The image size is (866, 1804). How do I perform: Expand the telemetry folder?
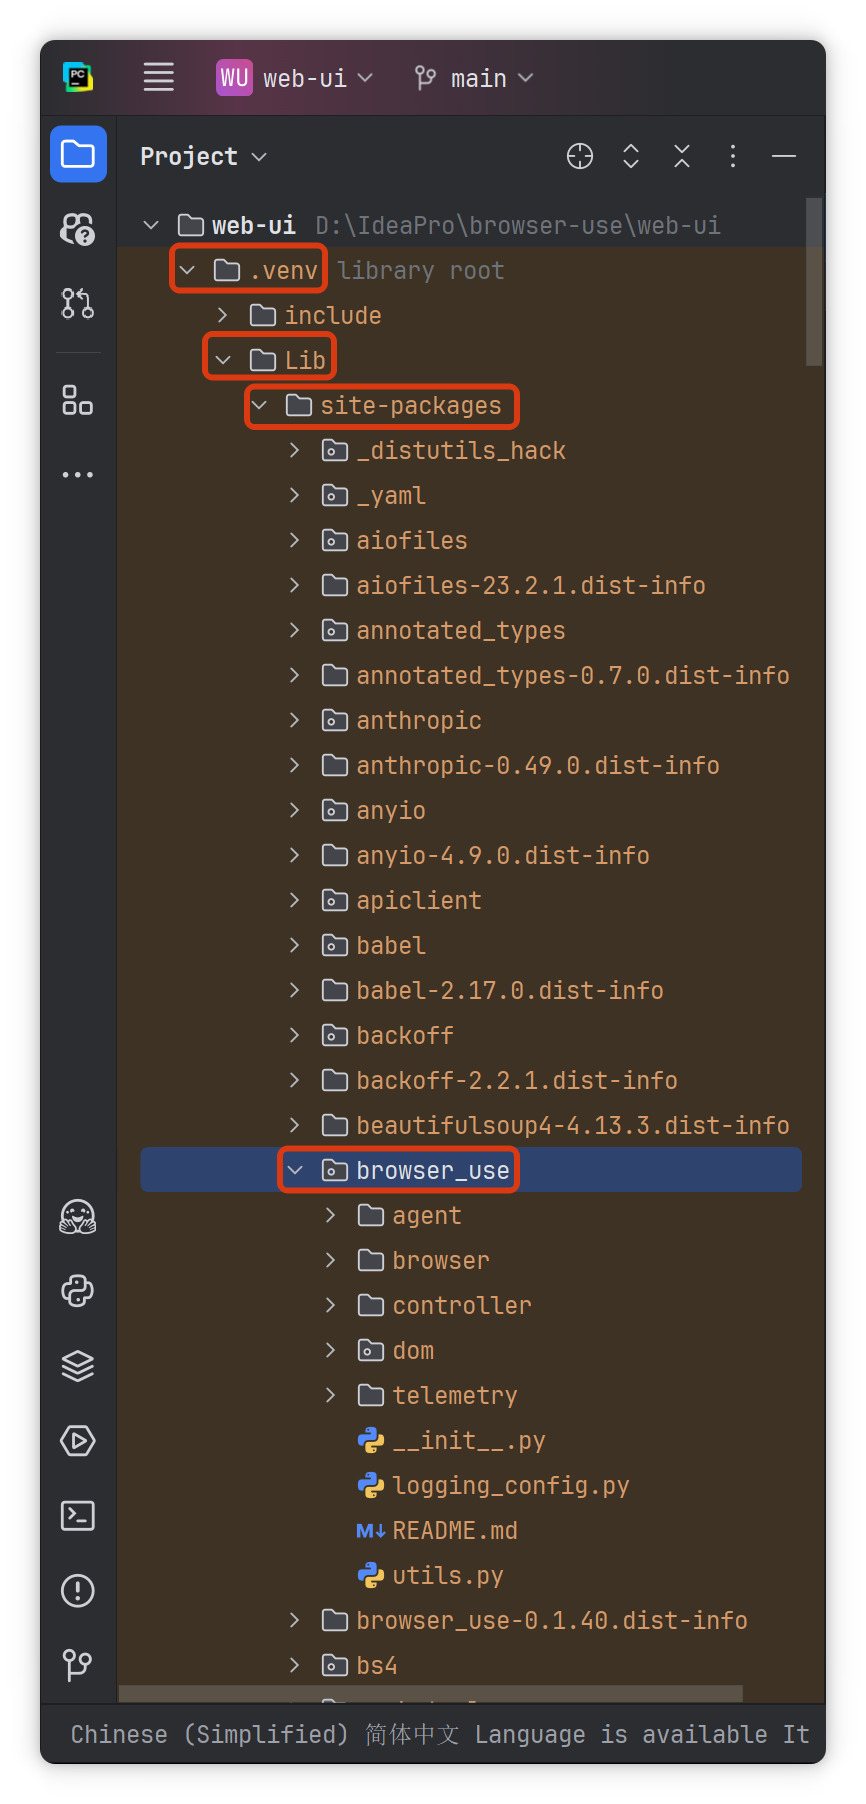tap(331, 1395)
